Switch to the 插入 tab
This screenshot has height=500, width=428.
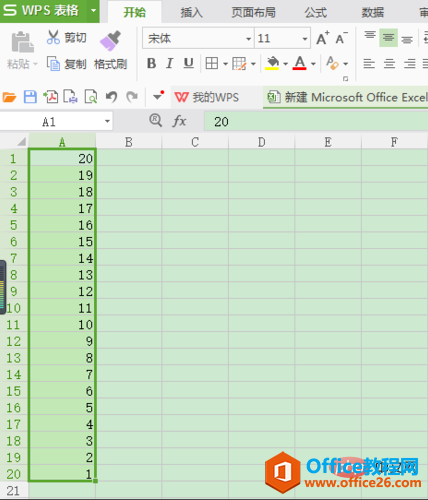point(192,12)
